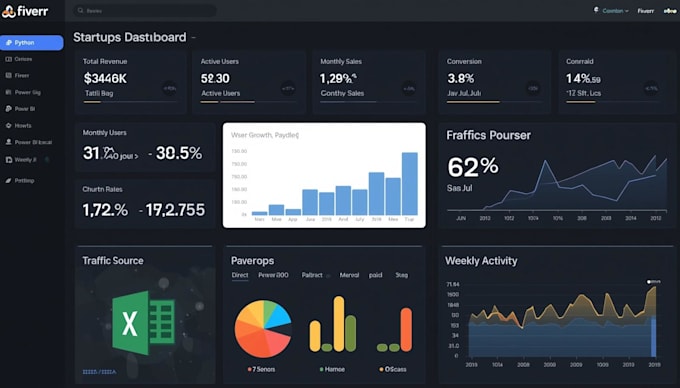Click the 52.30 Active Users value
The height and width of the screenshot is (388, 680).
tap(215, 78)
